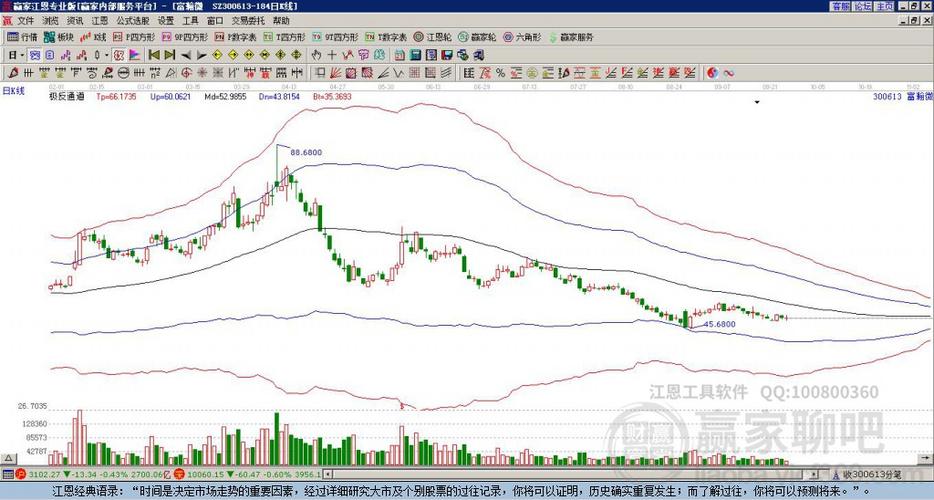This screenshot has height=500, width=934.
Task: Click the colorful triangle chart icon
Action: coord(135,55)
